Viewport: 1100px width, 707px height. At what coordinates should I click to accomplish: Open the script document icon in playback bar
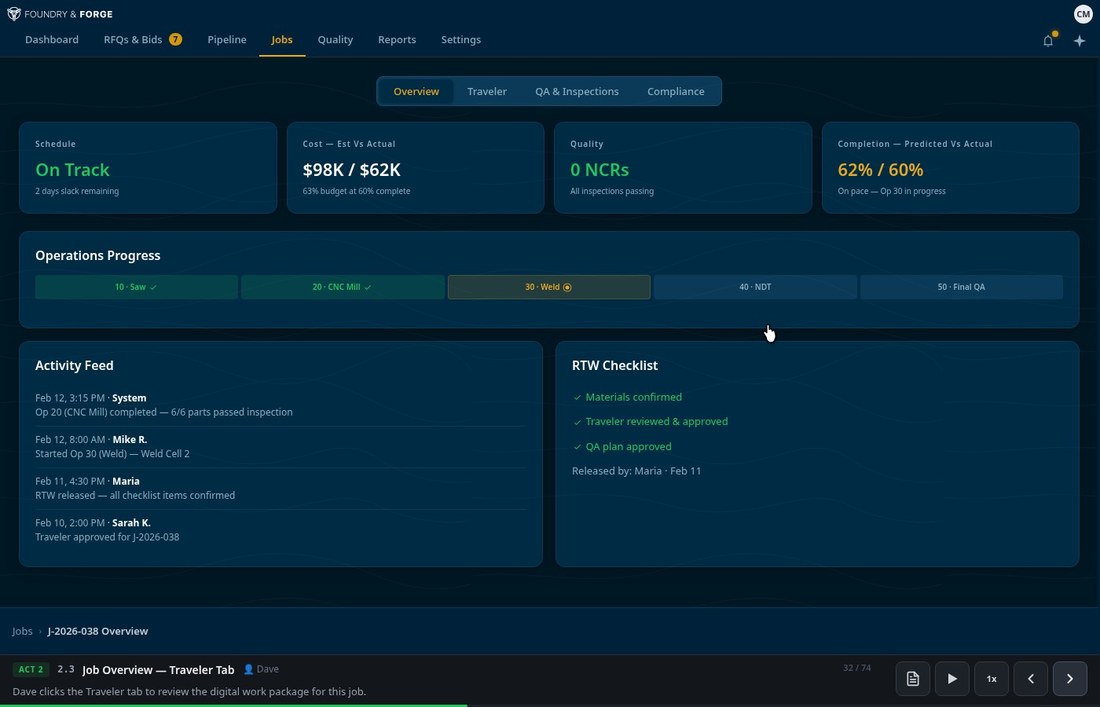(912, 678)
